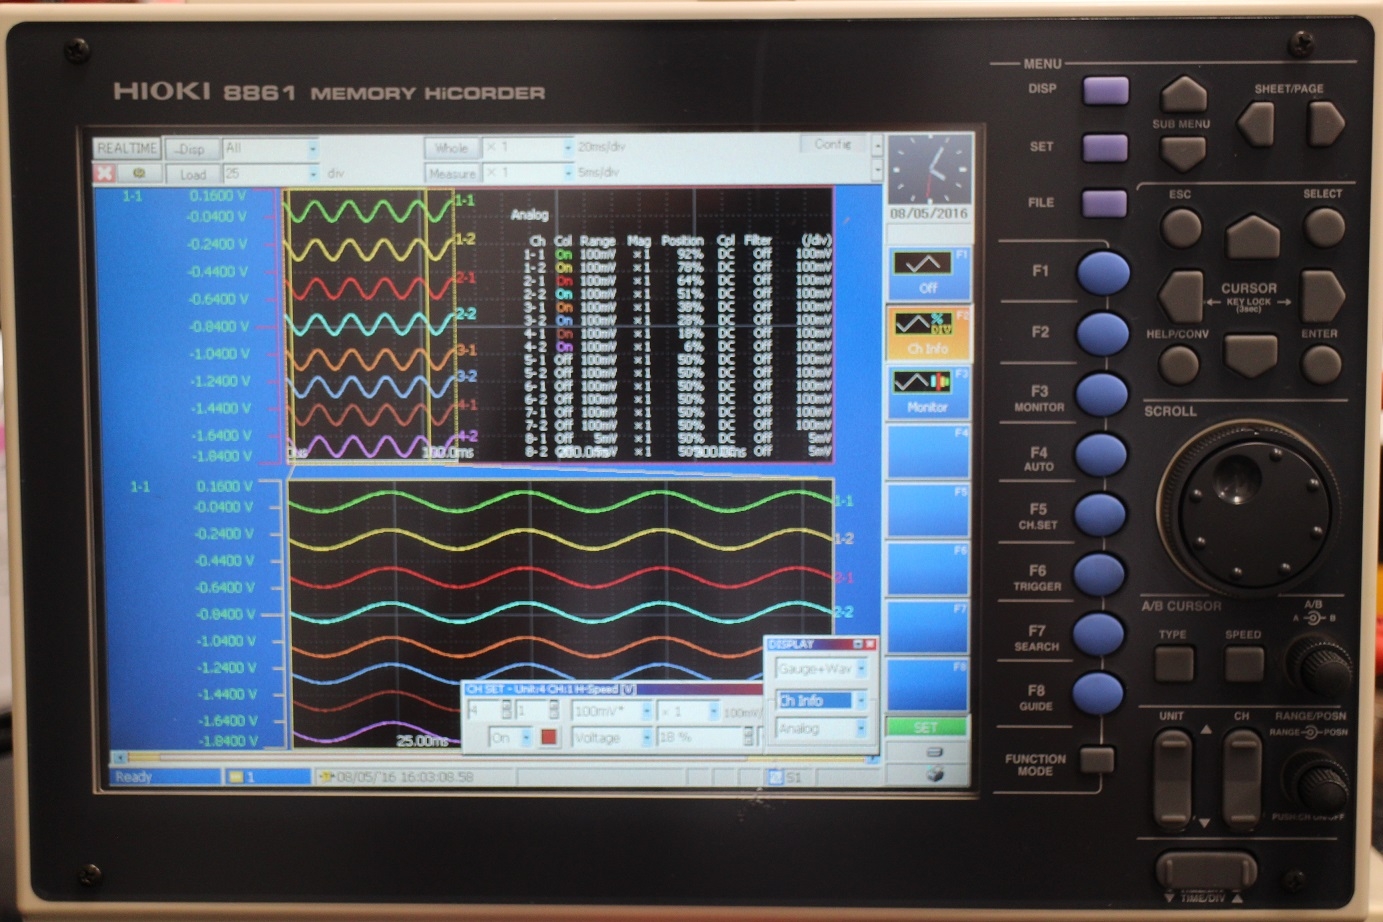The width and height of the screenshot is (1383, 922).
Task: Click the Whole button
Action: 451,147
